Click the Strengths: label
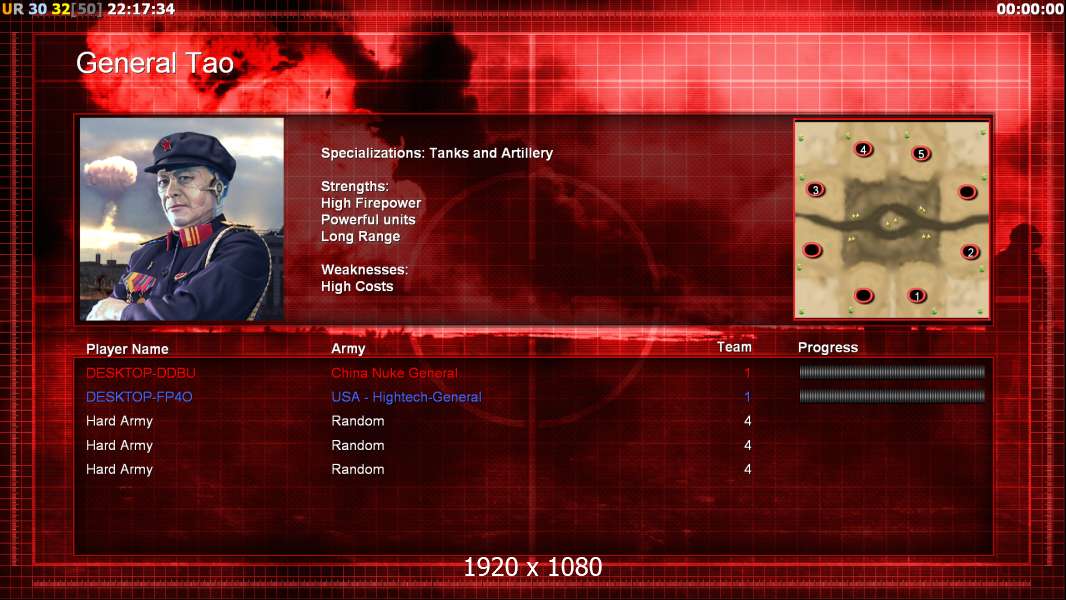This screenshot has height=600, width=1066. pyautogui.click(x=355, y=186)
